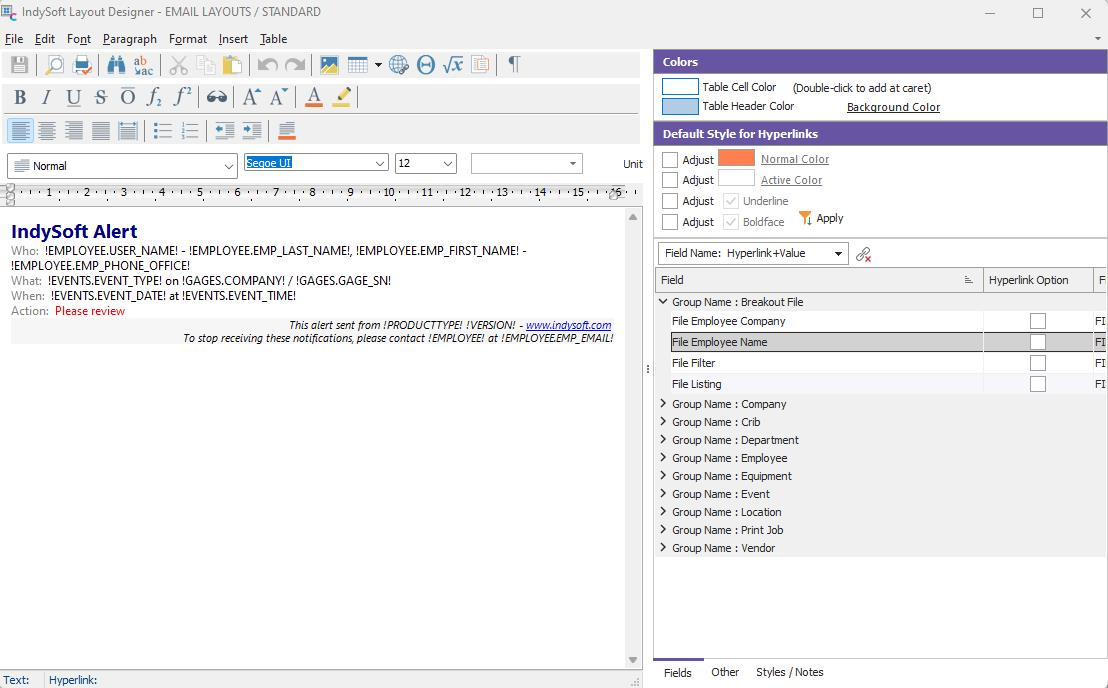Viewport: 1108px width, 688px height.
Task: Open the font size 12 dropdown
Action: [x=447, y=163]
